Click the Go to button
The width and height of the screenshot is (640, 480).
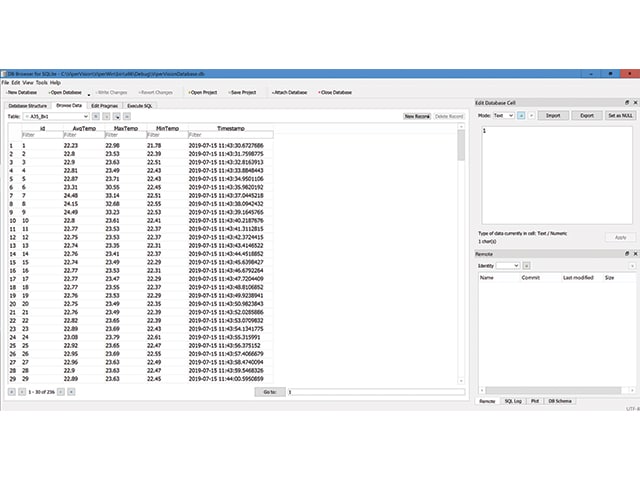click(x=270, y=392)
